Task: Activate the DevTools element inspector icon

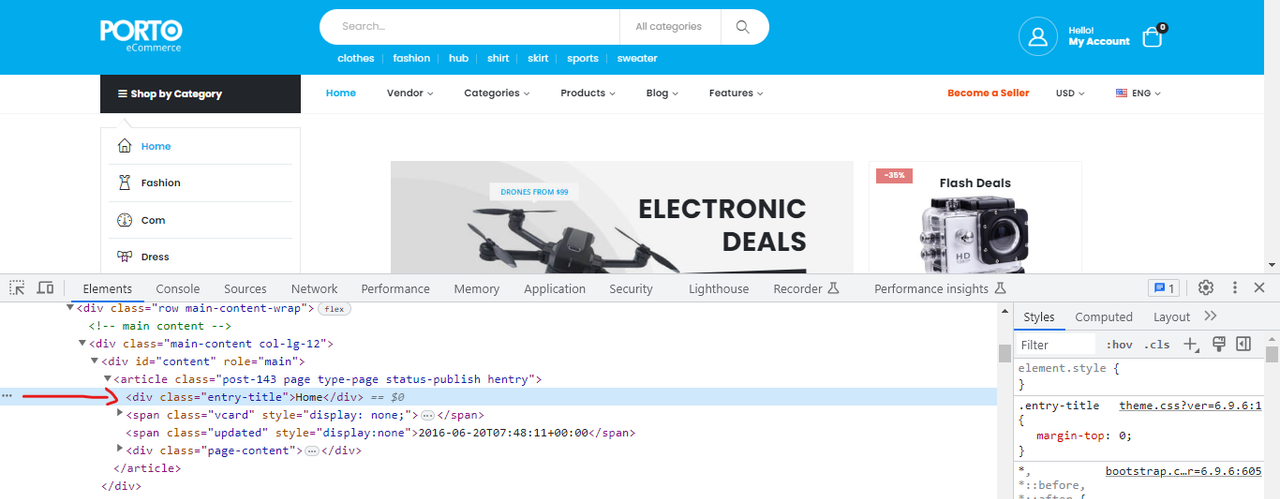Action: [17, 288]
